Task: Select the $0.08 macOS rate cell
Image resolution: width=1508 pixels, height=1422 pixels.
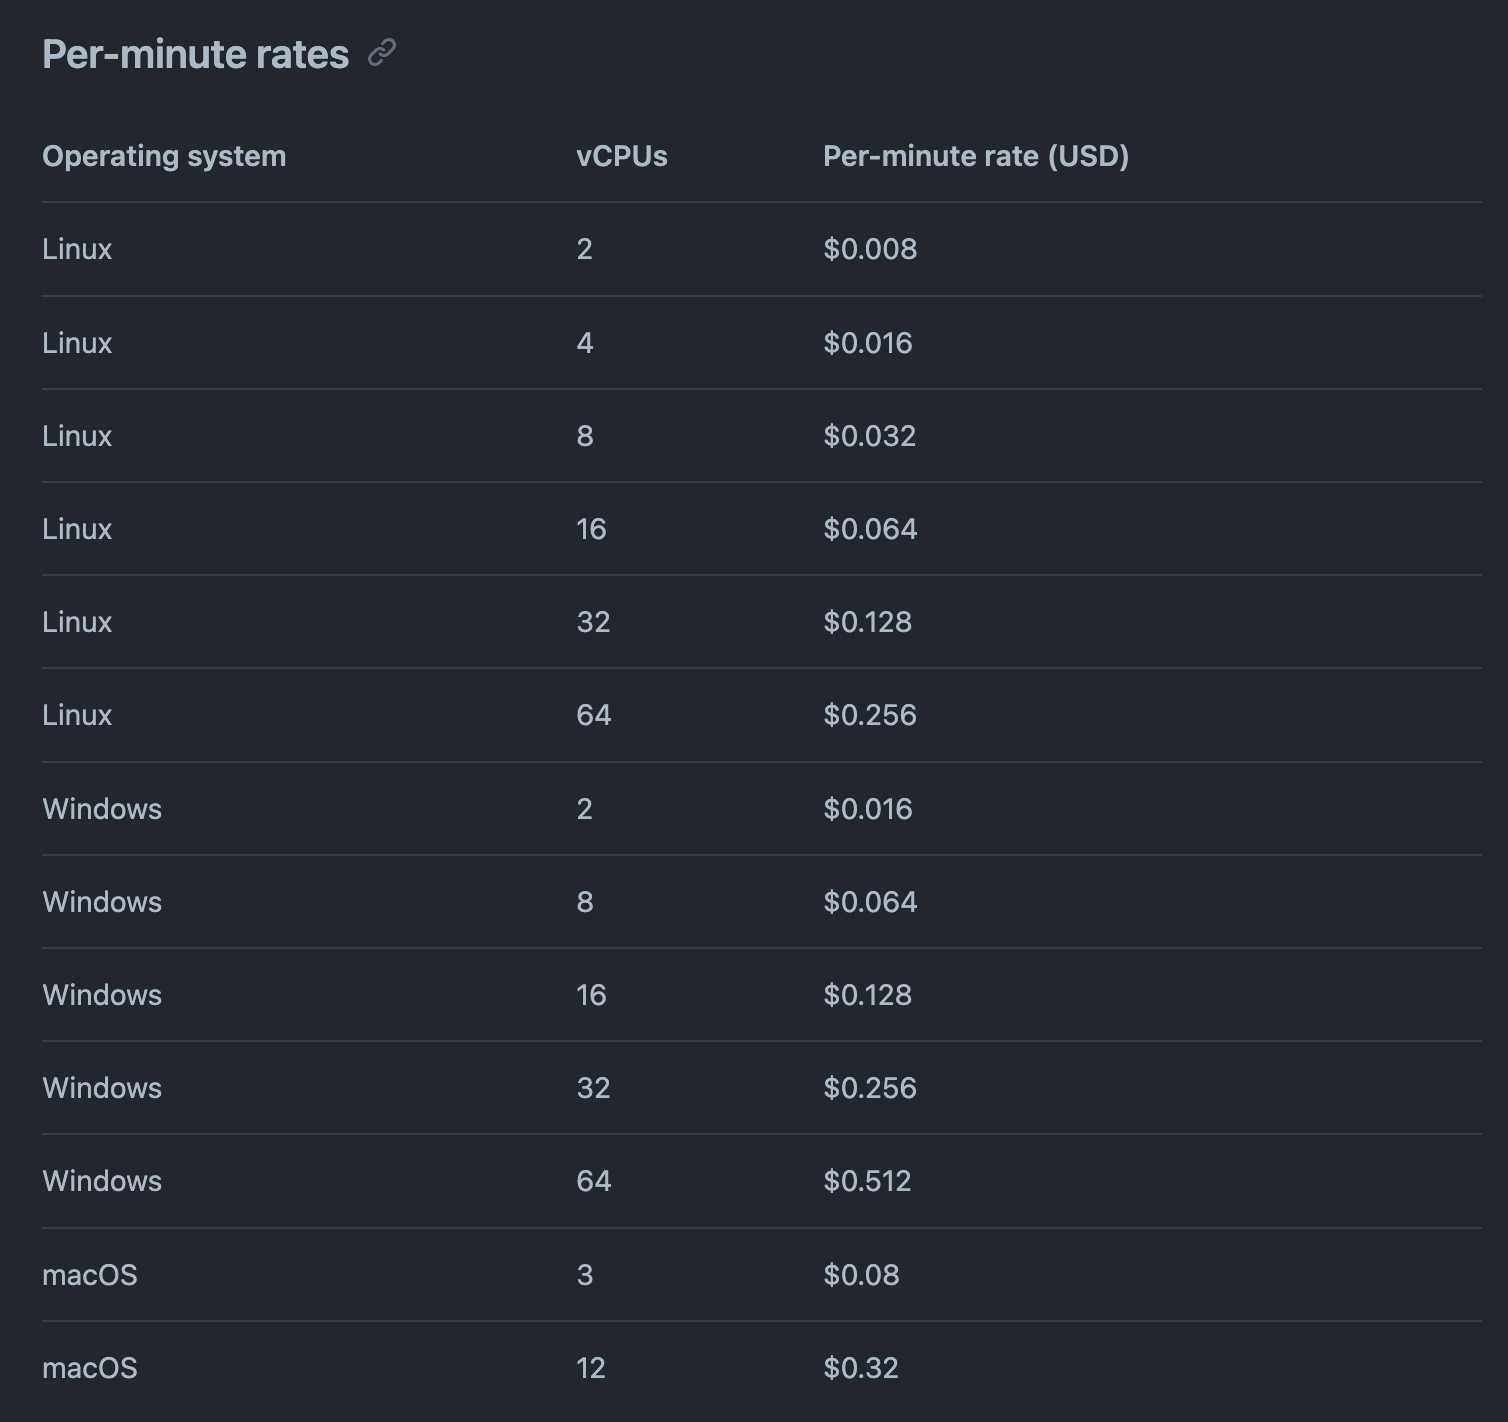Action: pos(861,1275)
